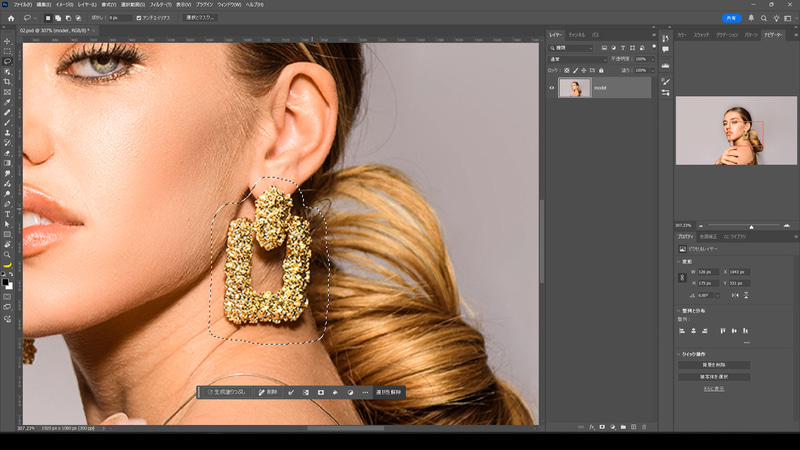Viewport: 800px width, 450px height.
Task: Open the Comments panel icon
Action: (665, 49)
